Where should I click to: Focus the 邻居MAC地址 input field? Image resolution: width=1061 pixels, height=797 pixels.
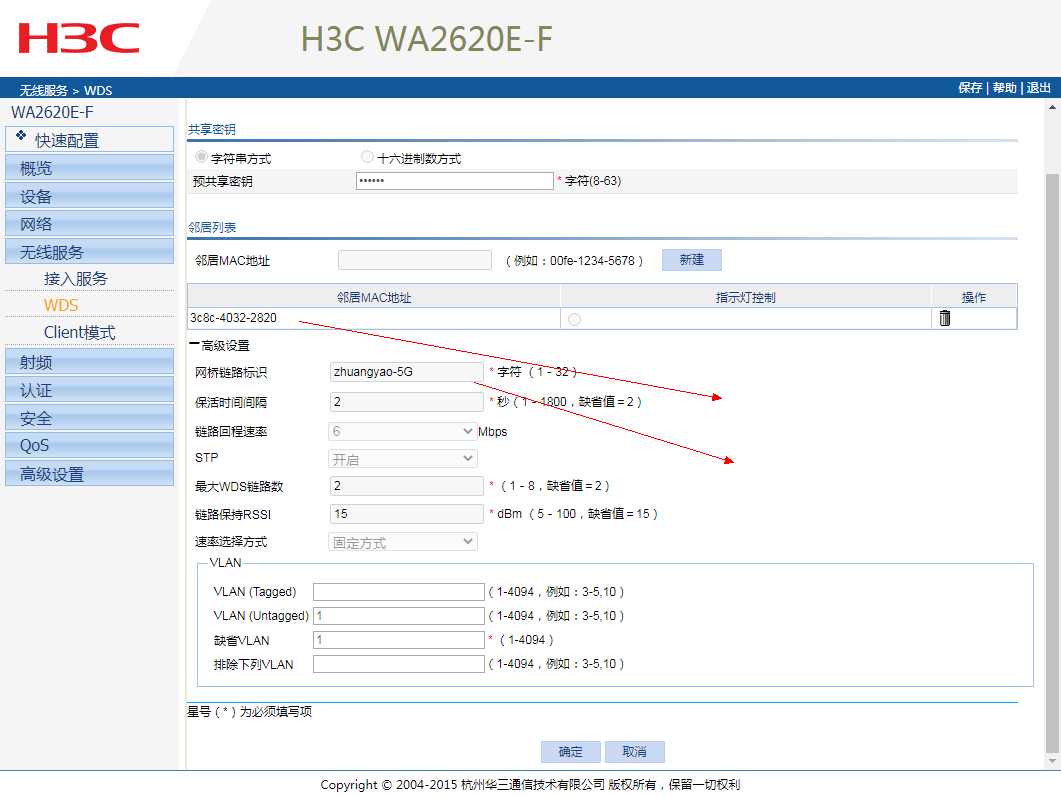(415, 260)
